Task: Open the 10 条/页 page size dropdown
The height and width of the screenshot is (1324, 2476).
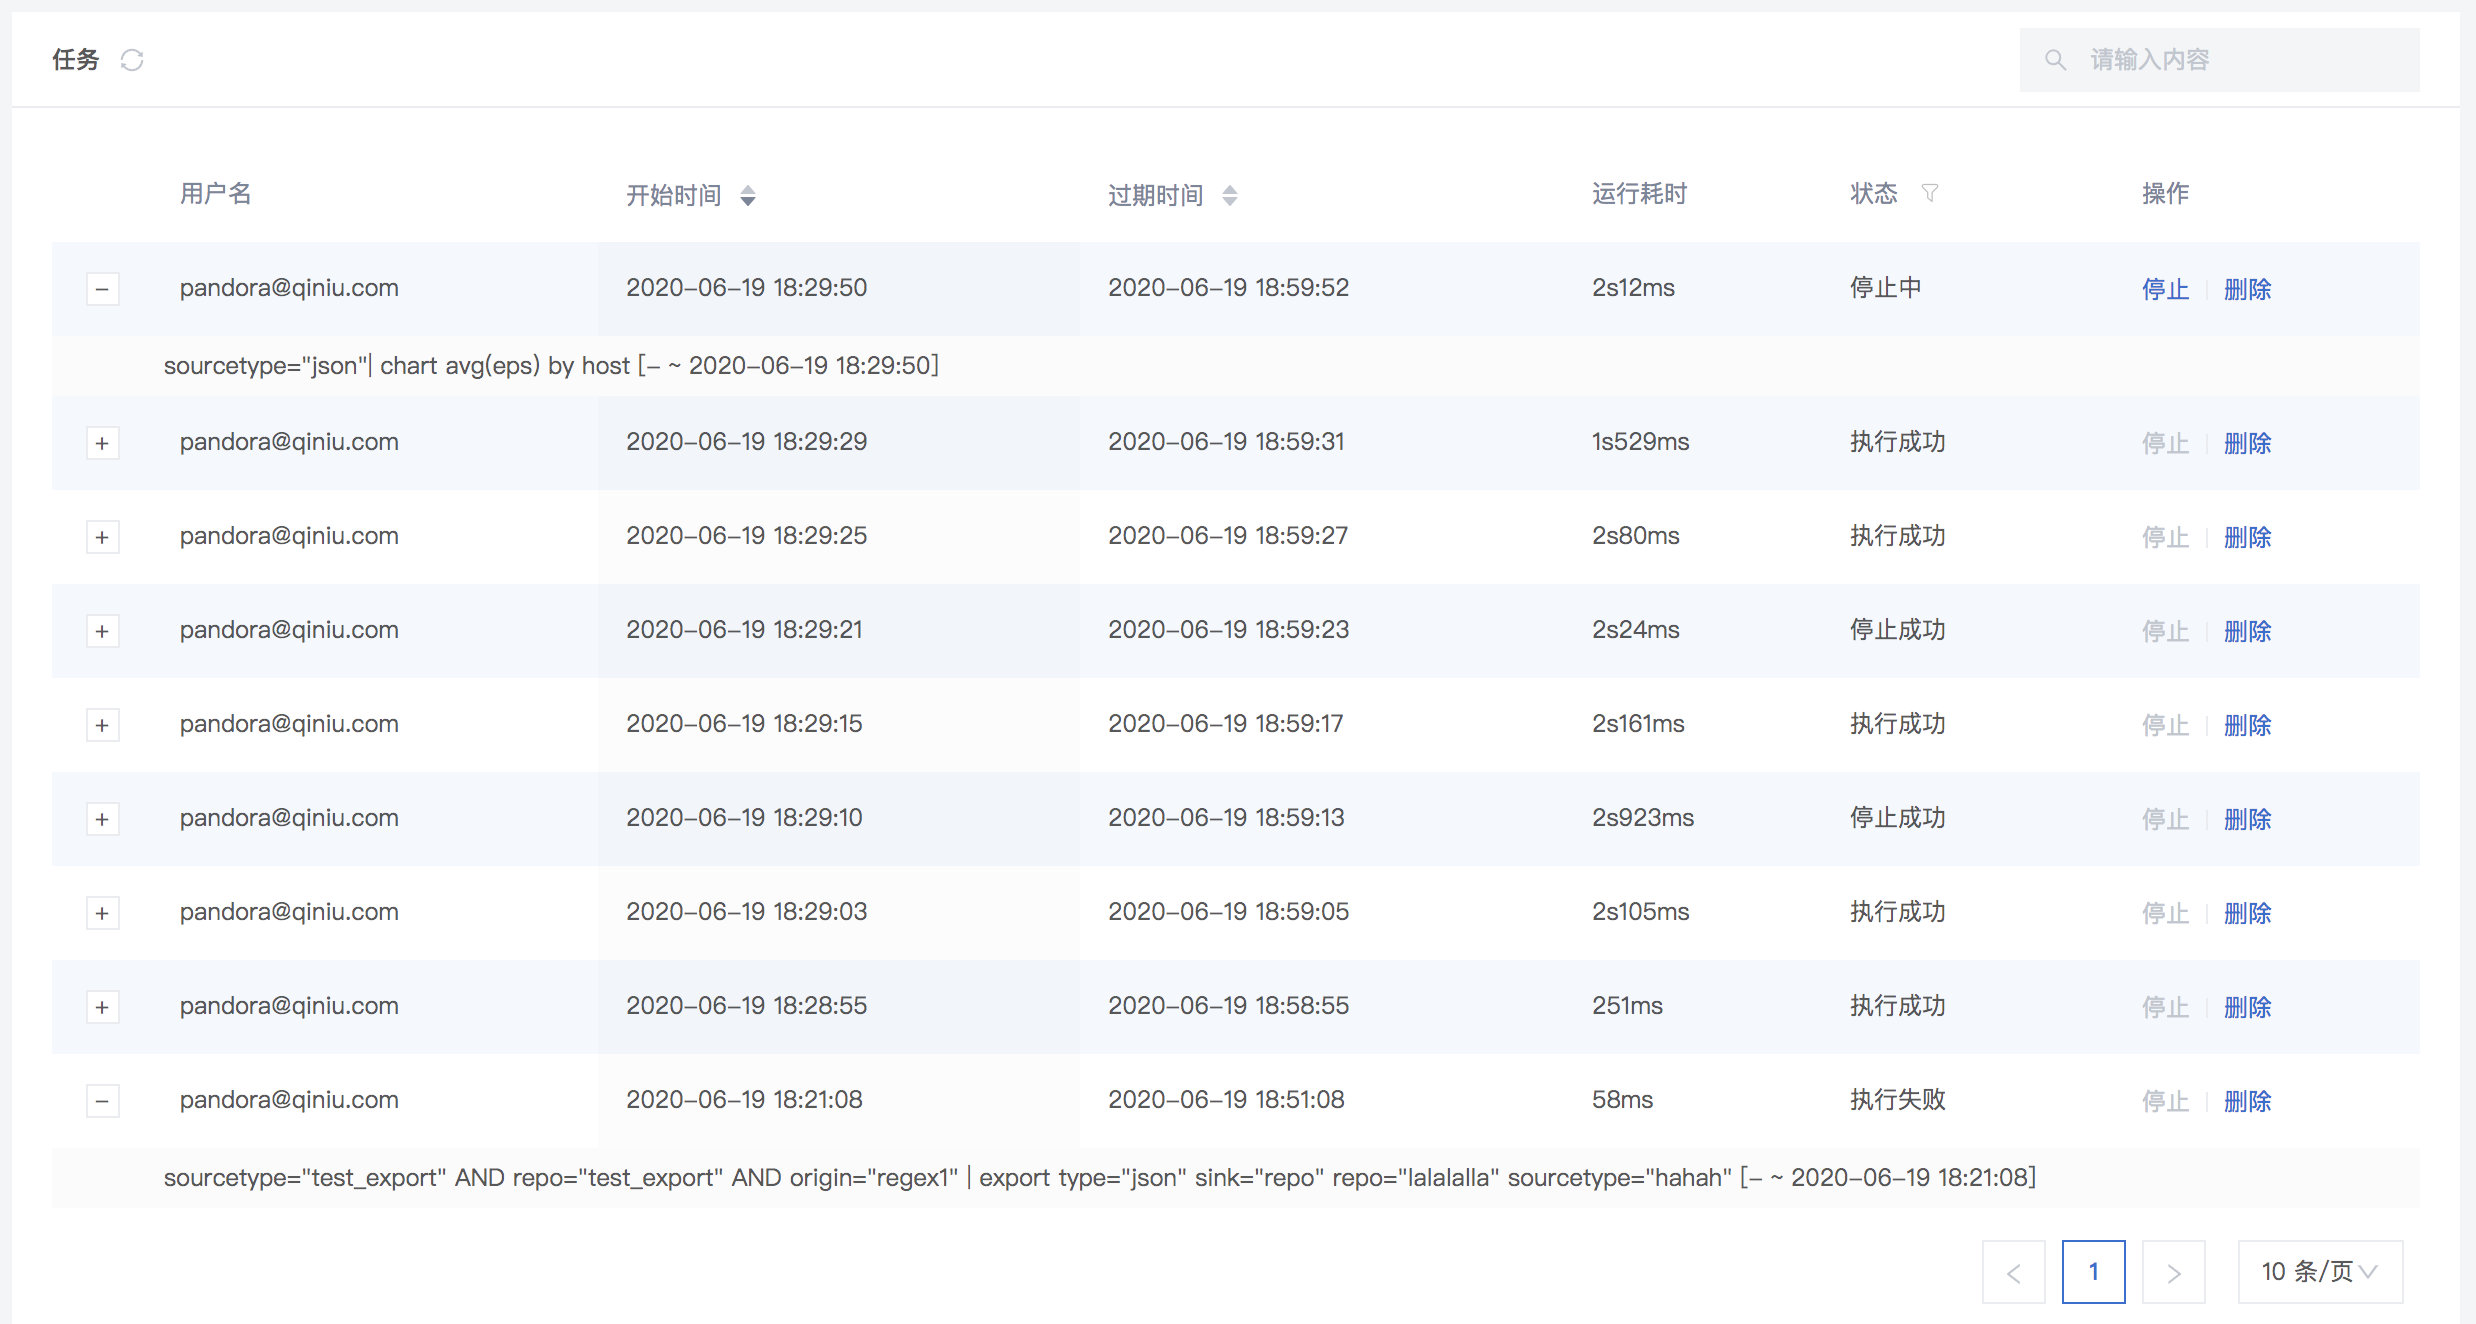Action: point(2320,1272)
